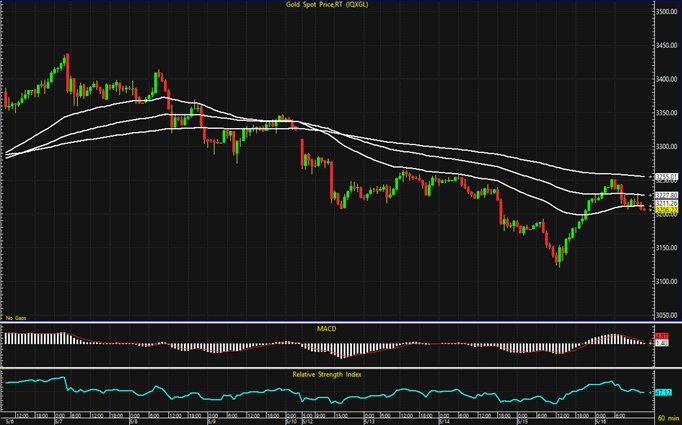The height and width of the screenshot is (425, 682).
Task: Click the 3500.00 price axis label
Action: (667, 12)
